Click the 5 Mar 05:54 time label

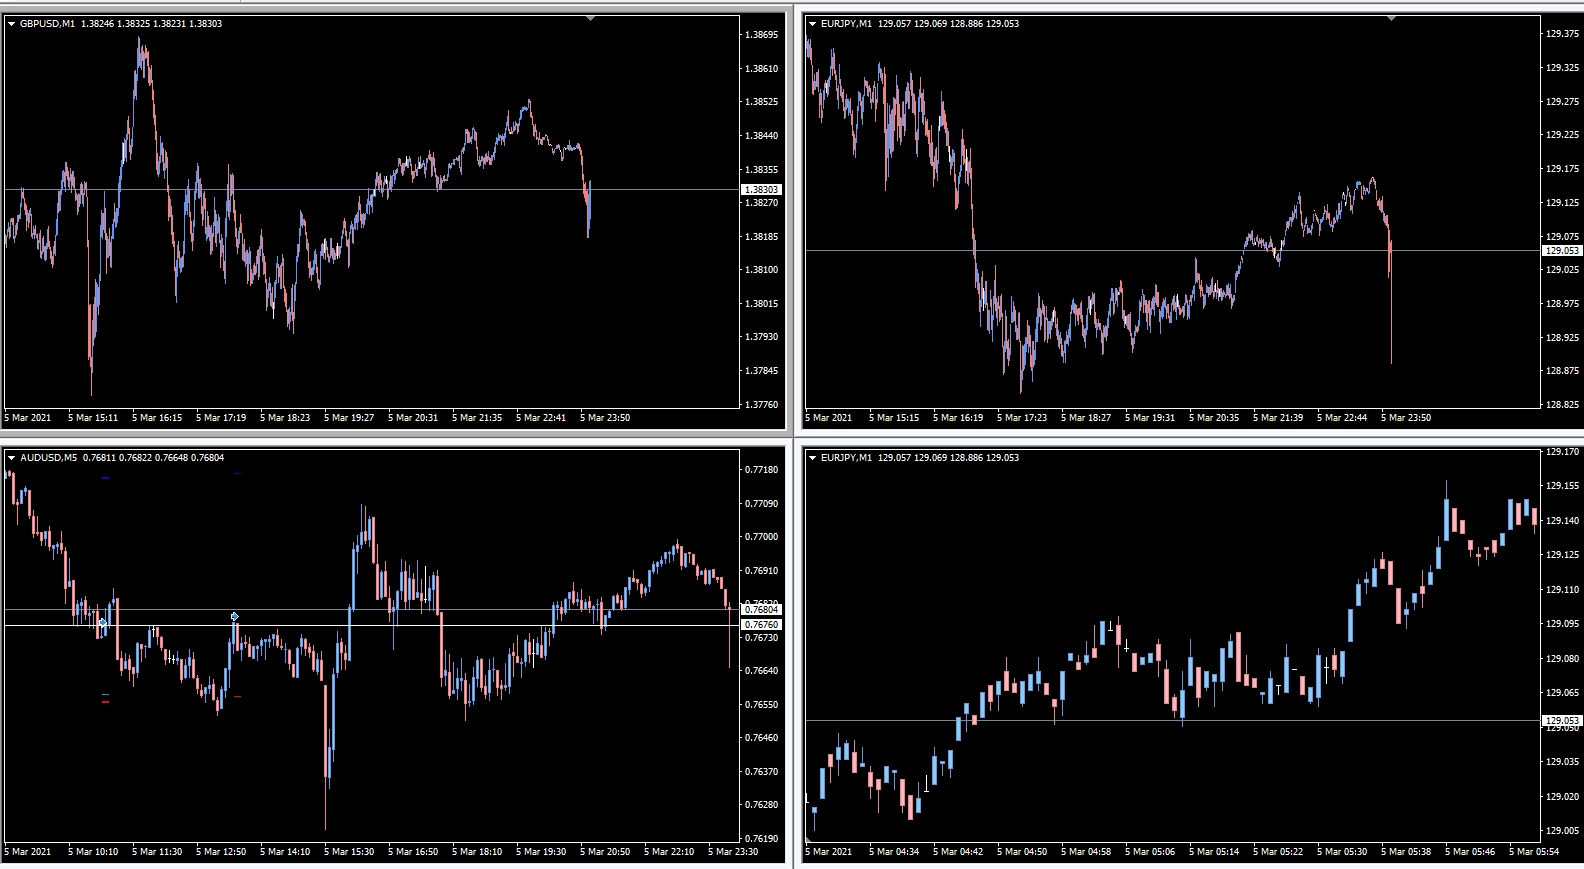tap(1534, 852)
